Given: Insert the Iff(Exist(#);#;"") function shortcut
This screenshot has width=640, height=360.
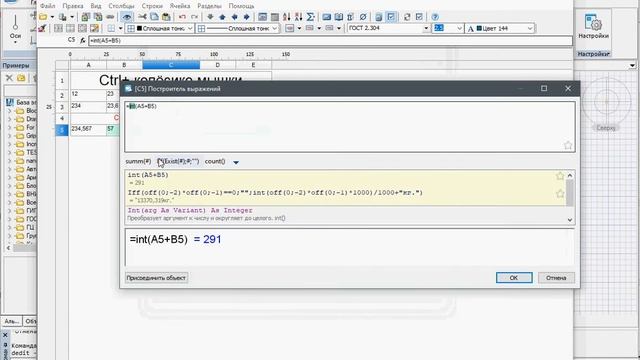Looking at the screenshot, I should tap(178, 161).
